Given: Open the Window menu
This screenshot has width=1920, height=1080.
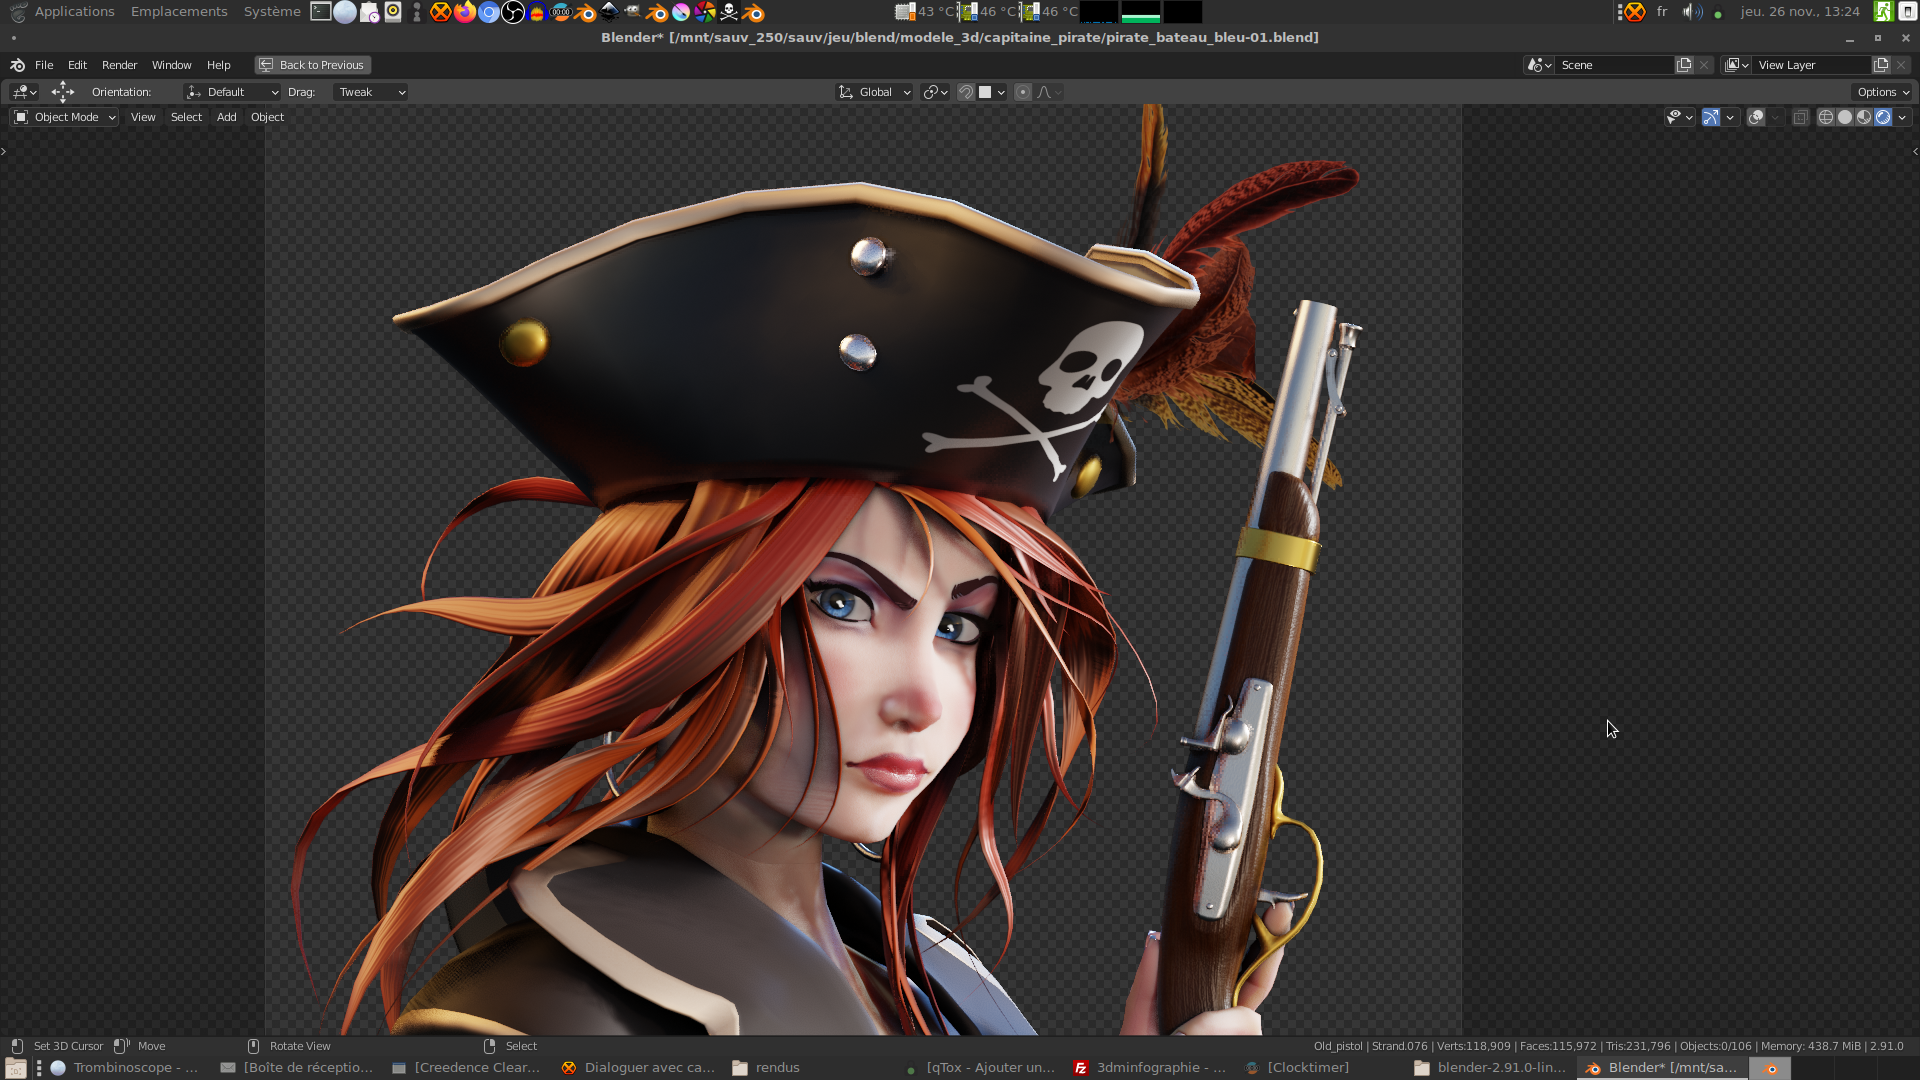Looking at the screenshot, I should [x=171, y=65].
